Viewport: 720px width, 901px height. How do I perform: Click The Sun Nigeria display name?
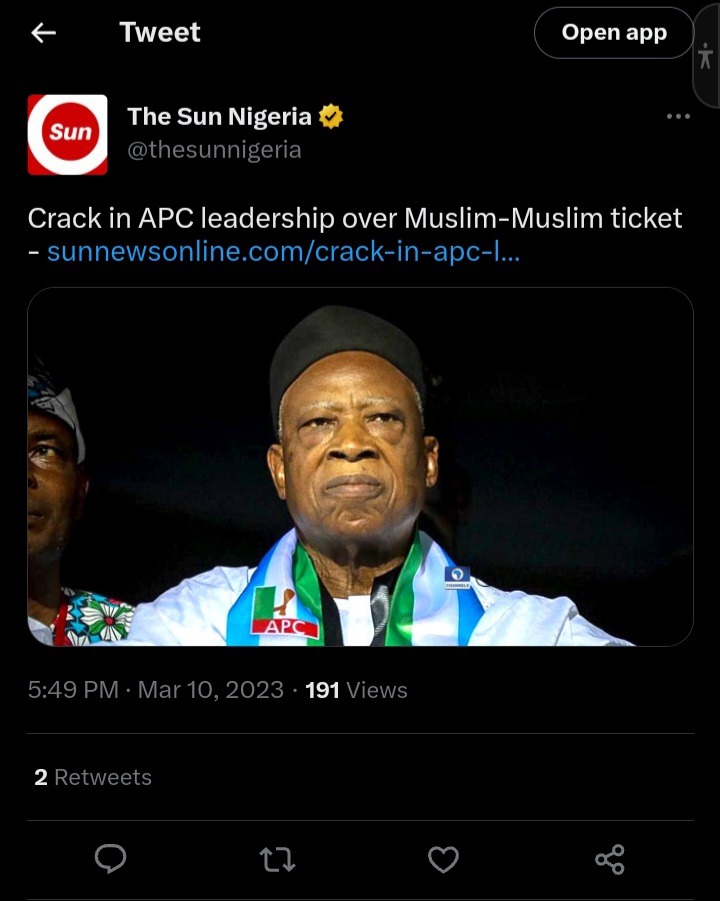219,117
